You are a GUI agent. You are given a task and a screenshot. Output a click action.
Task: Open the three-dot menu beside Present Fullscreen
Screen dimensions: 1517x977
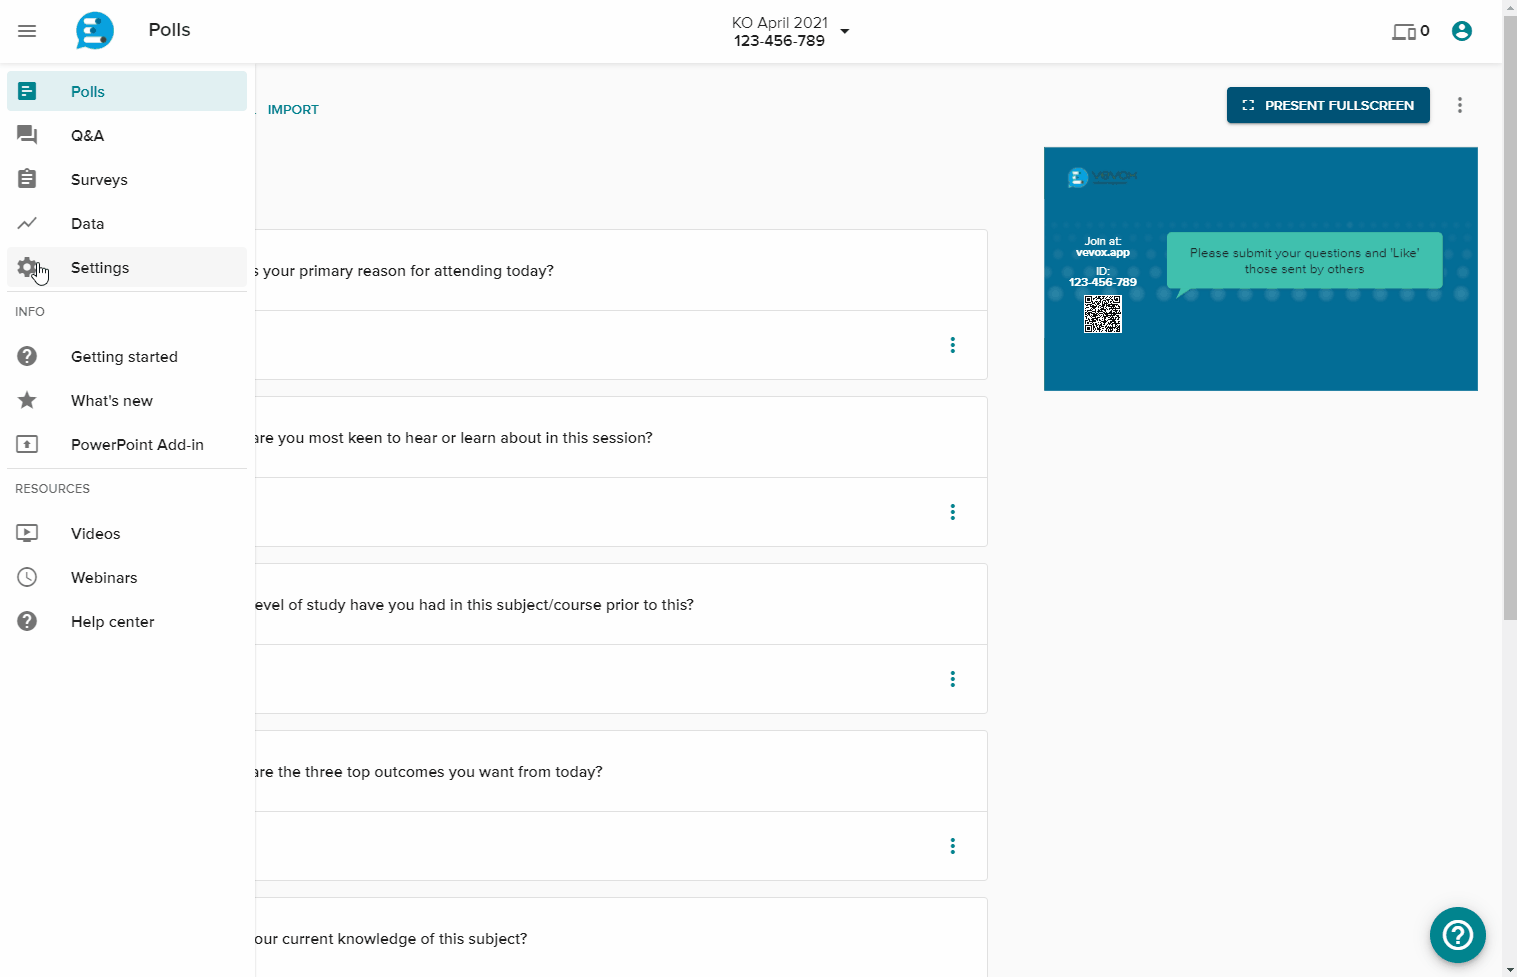coord(1460,105)
